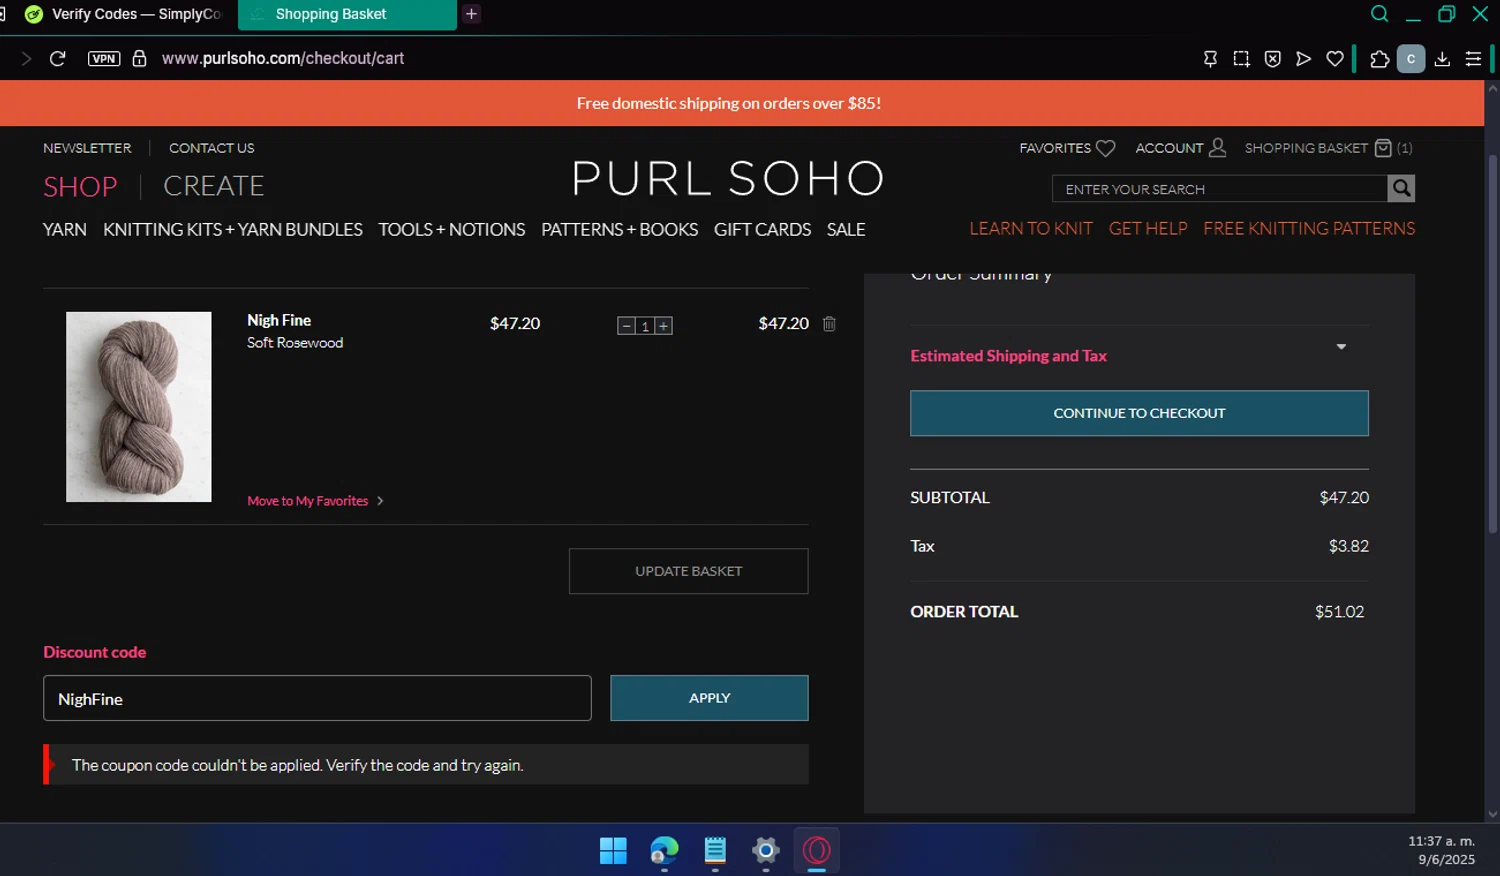Click the snapshot capture icon in toolbar

(1241, 59)
